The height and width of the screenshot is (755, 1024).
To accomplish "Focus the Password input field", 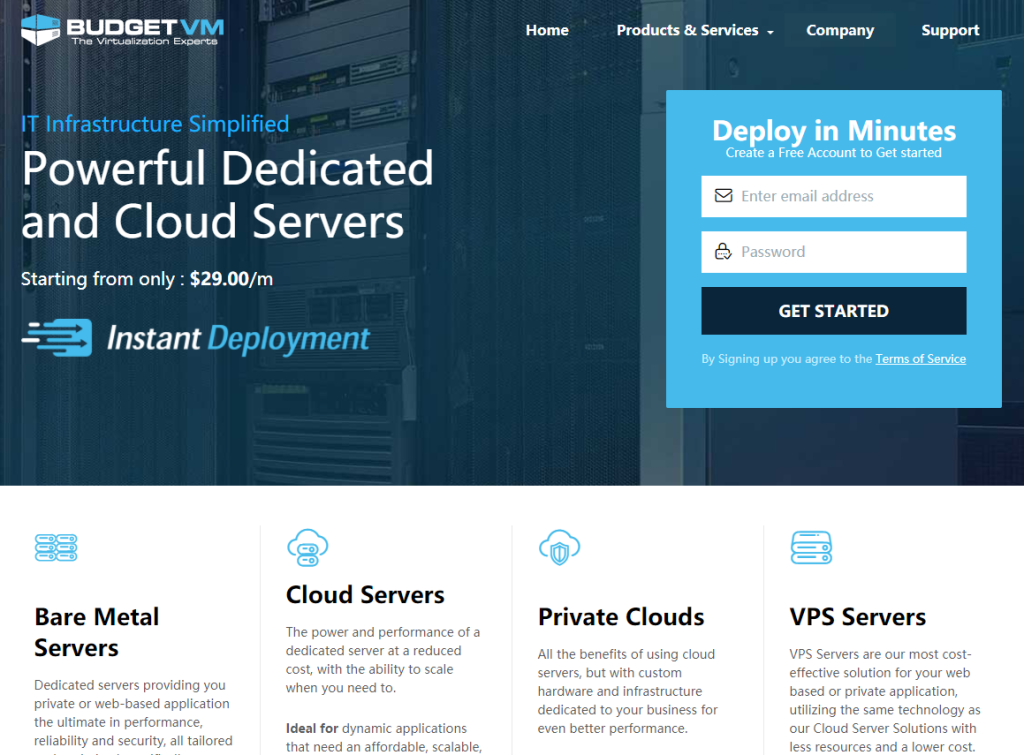I will [834, 252].
